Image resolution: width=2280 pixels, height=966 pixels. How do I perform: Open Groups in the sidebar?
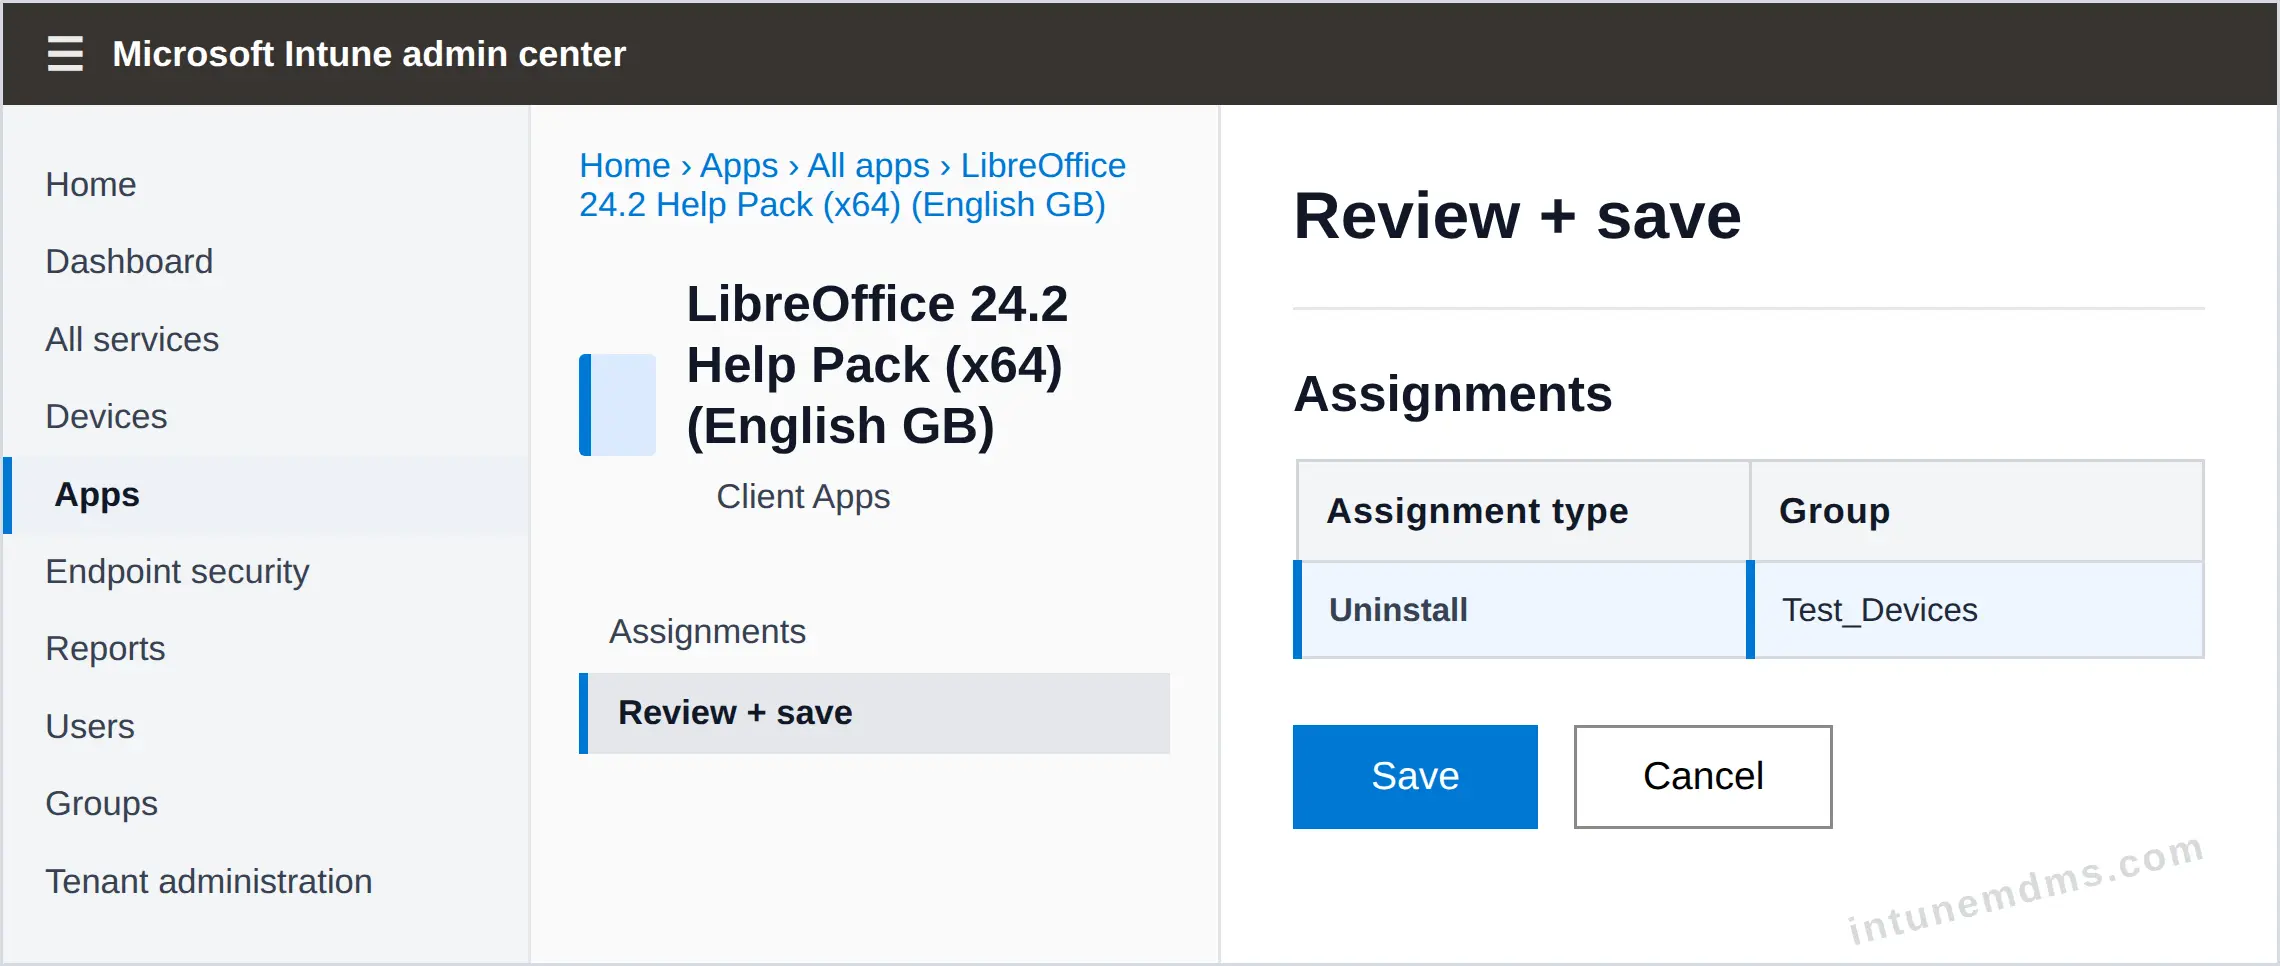(x=102, y=803)
